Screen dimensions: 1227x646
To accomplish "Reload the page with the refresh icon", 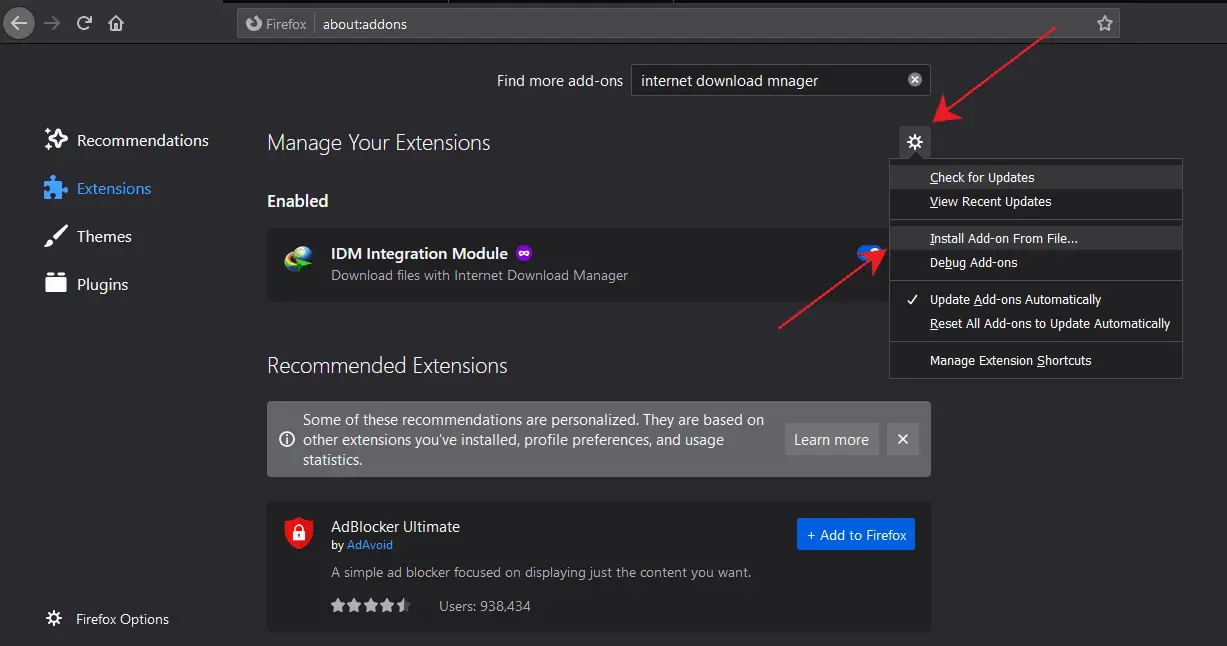I will (85, 23).
